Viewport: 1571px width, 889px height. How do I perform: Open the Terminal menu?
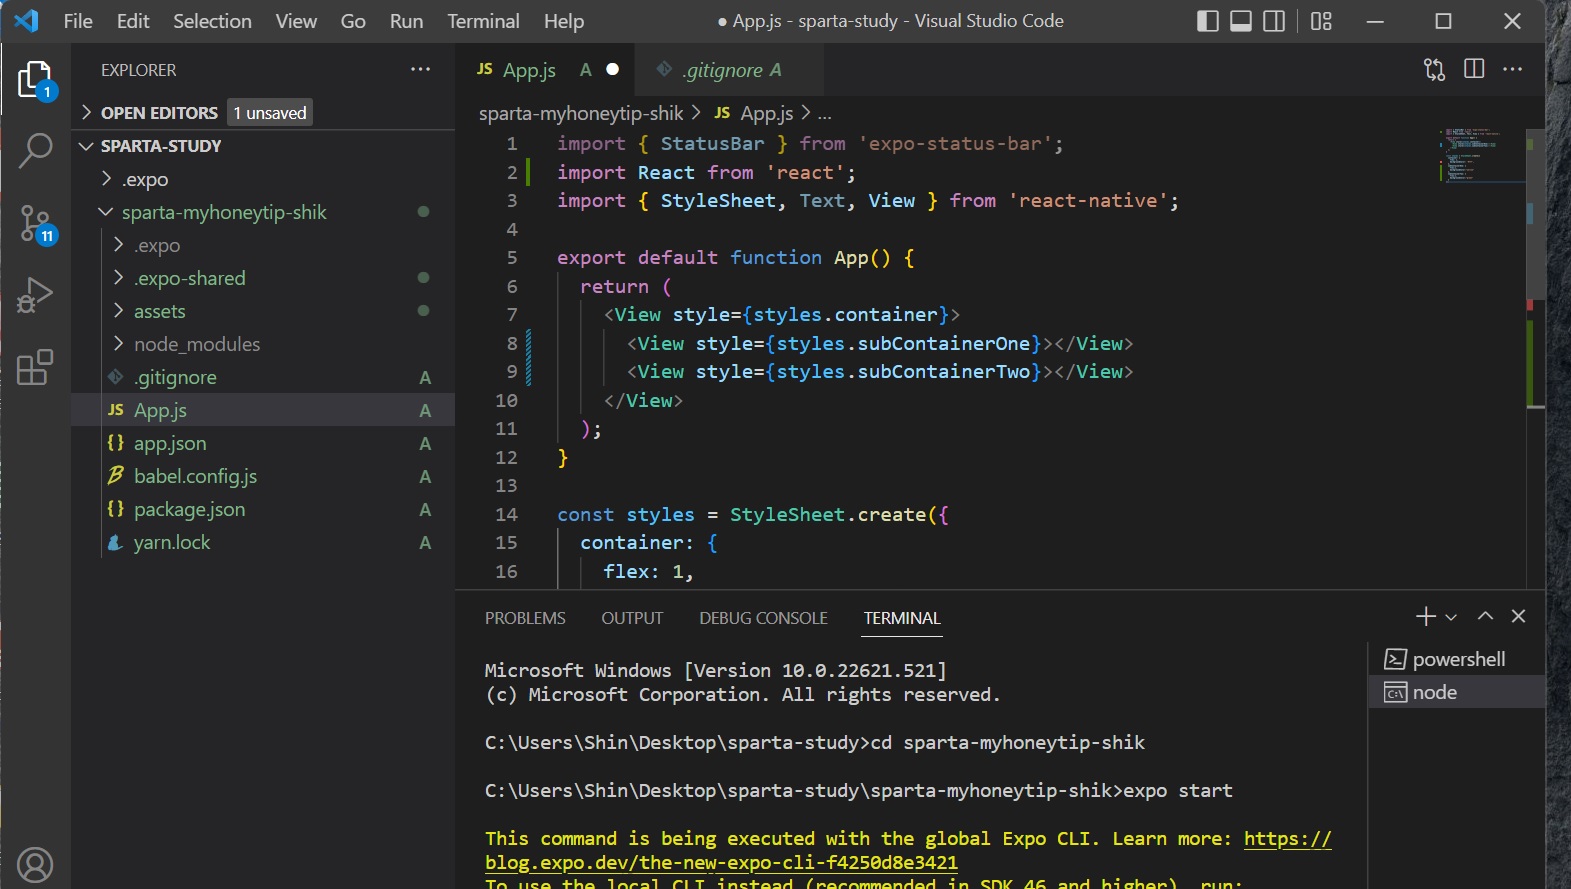[x=483, y=21]
